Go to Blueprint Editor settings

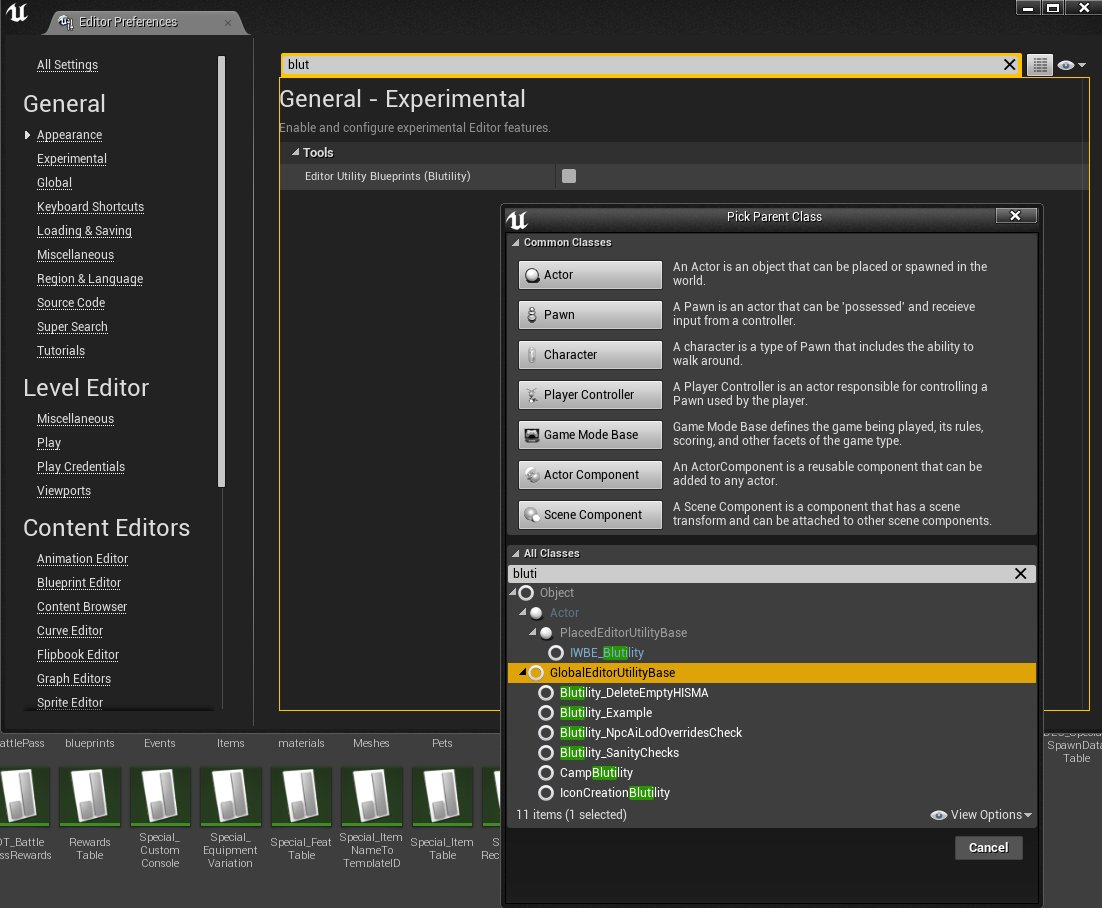click(79, 583)
